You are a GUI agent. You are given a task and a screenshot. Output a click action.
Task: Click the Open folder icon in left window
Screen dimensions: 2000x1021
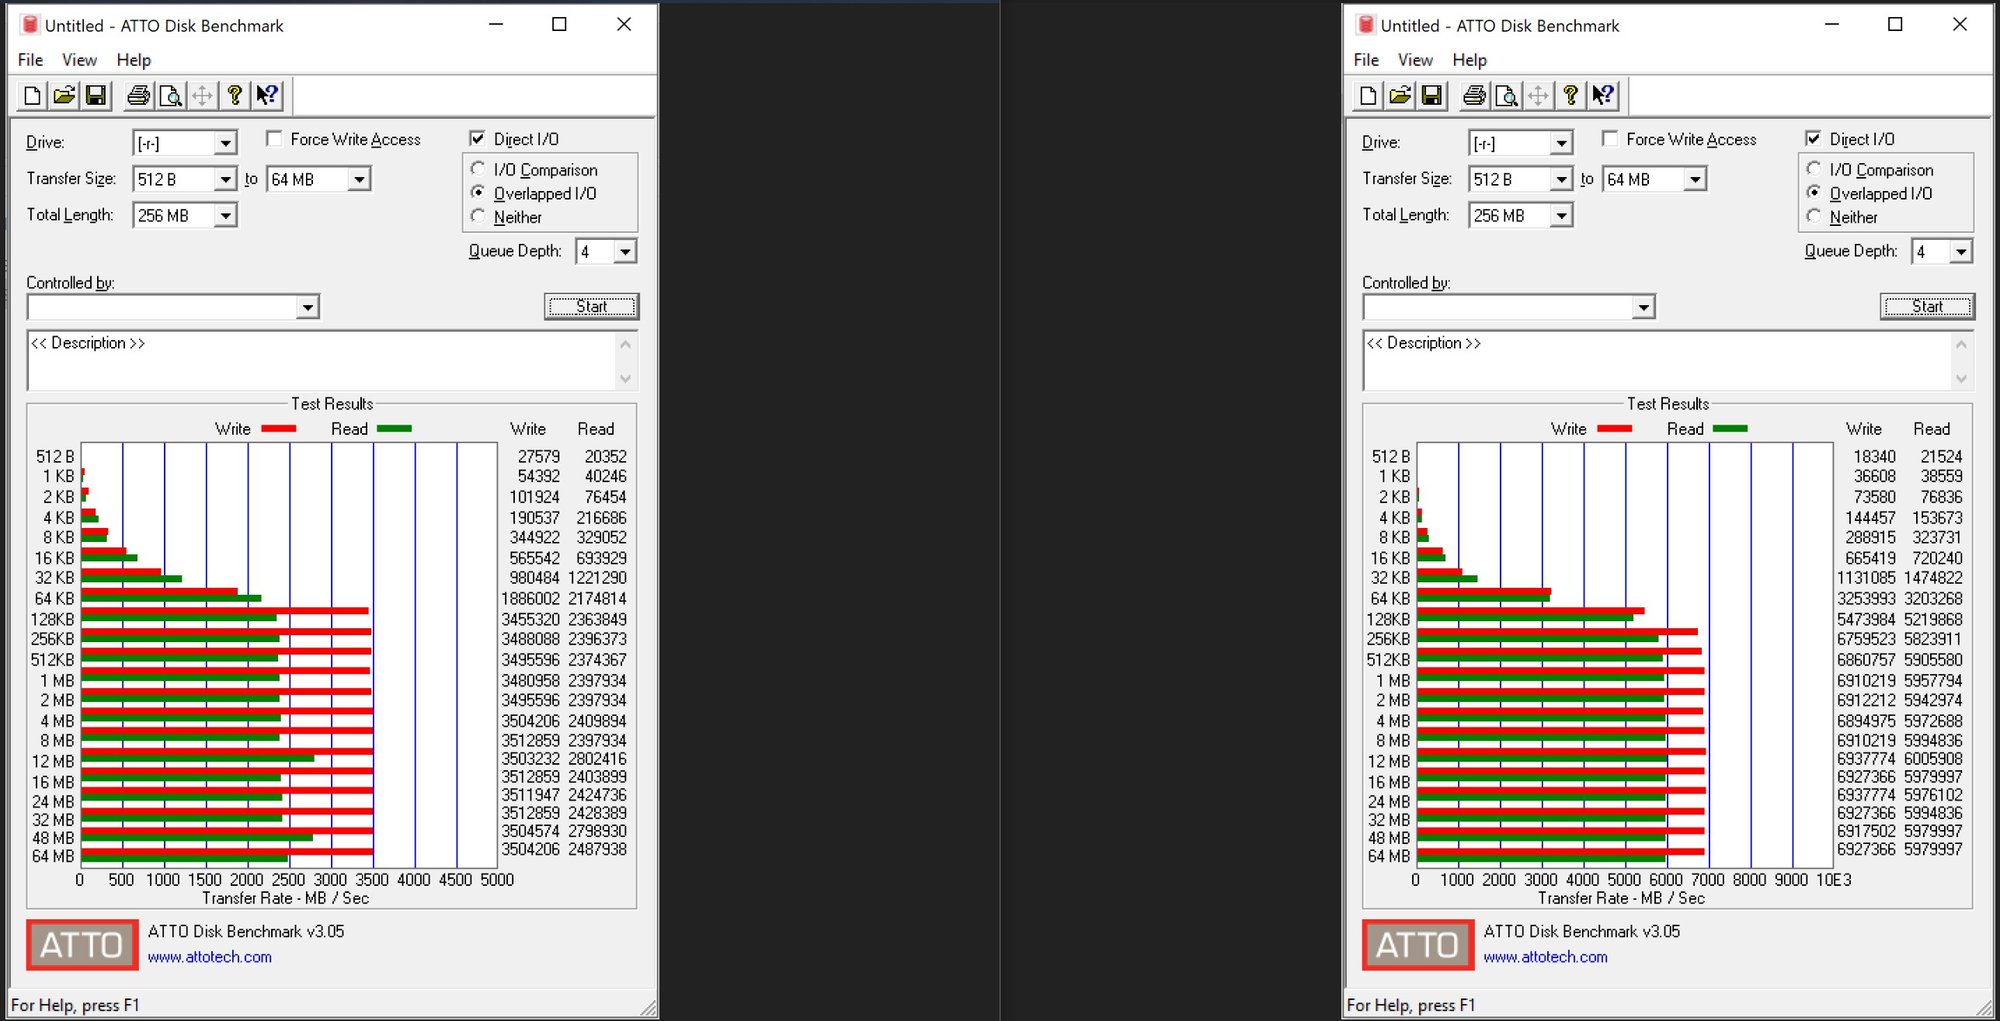click(x=64, y=95)
